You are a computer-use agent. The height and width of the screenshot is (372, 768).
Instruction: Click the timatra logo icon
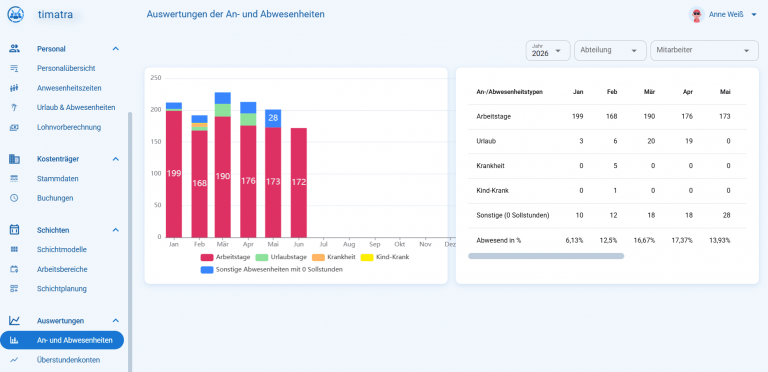[15, 14]
